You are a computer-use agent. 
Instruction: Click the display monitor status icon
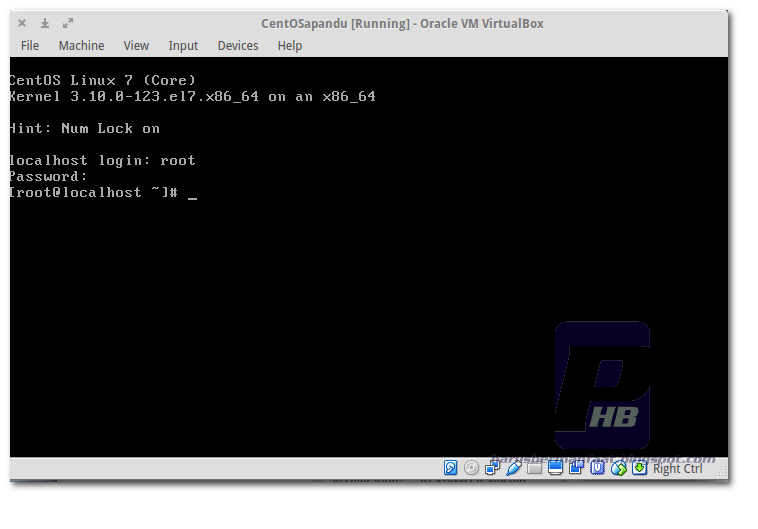click(555, 468)
